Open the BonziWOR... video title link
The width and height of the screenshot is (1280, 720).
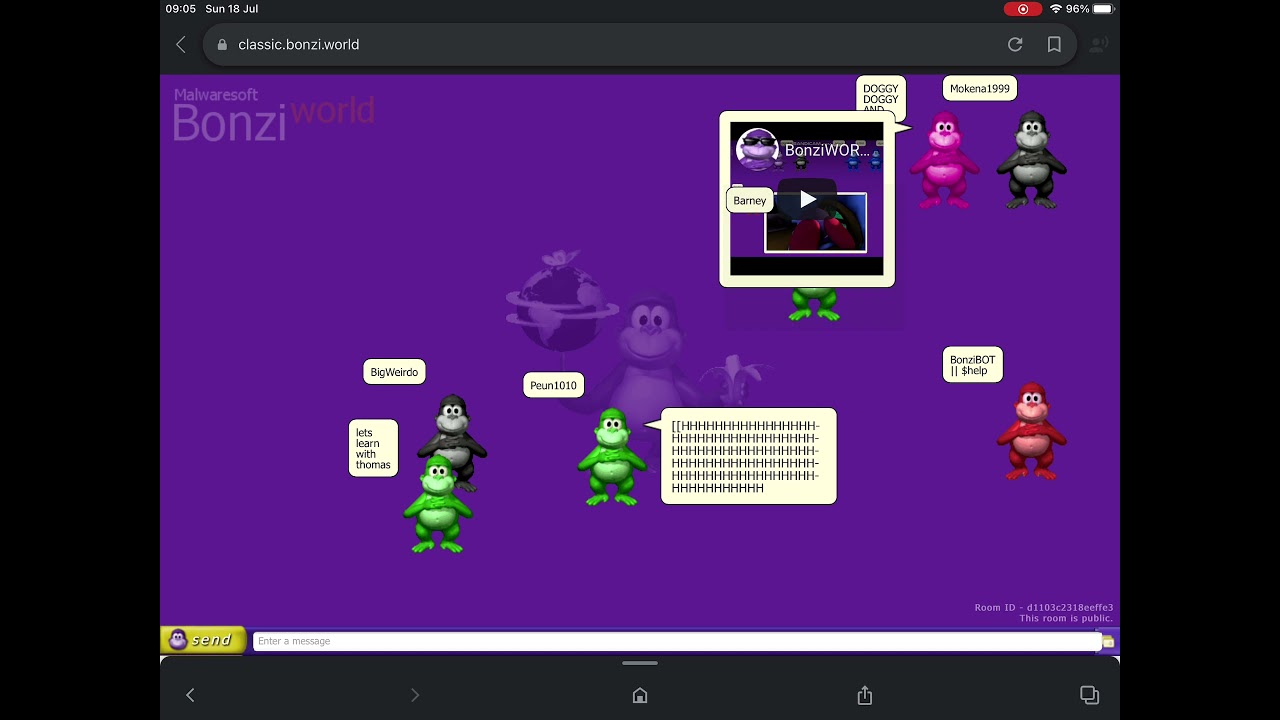click(x=827, y=150)
